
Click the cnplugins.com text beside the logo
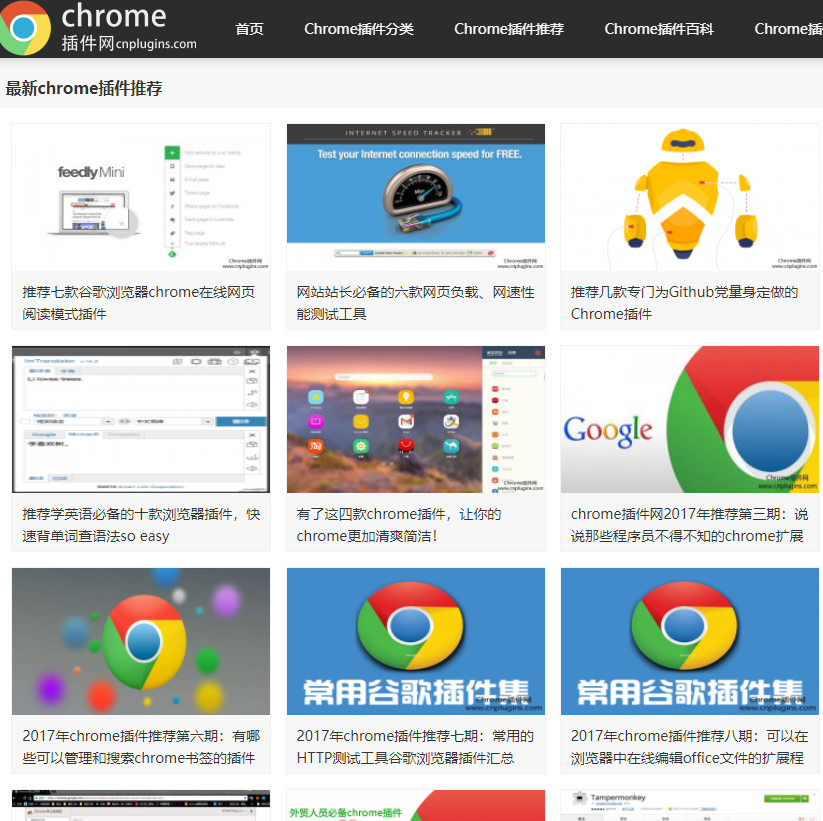tap(156, 44)
